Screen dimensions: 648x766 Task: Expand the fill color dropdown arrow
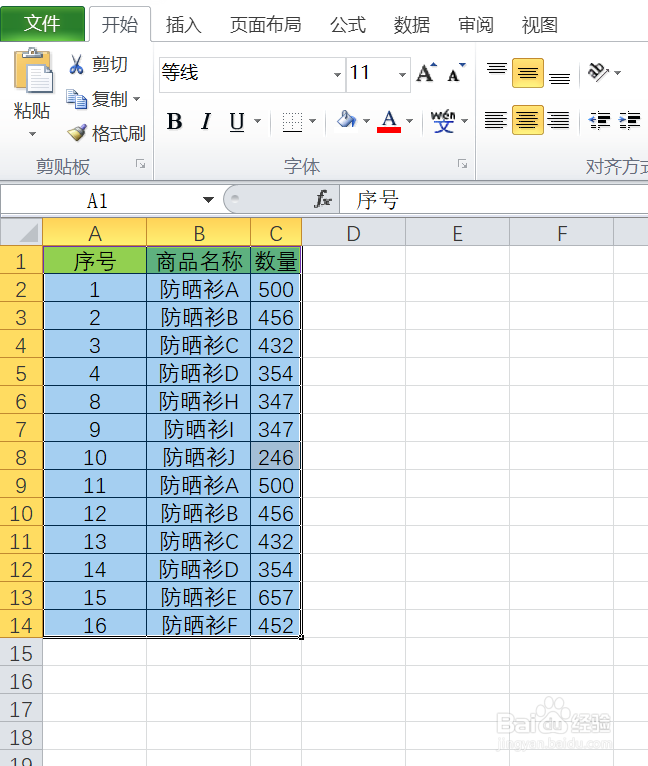coord(366,121)
